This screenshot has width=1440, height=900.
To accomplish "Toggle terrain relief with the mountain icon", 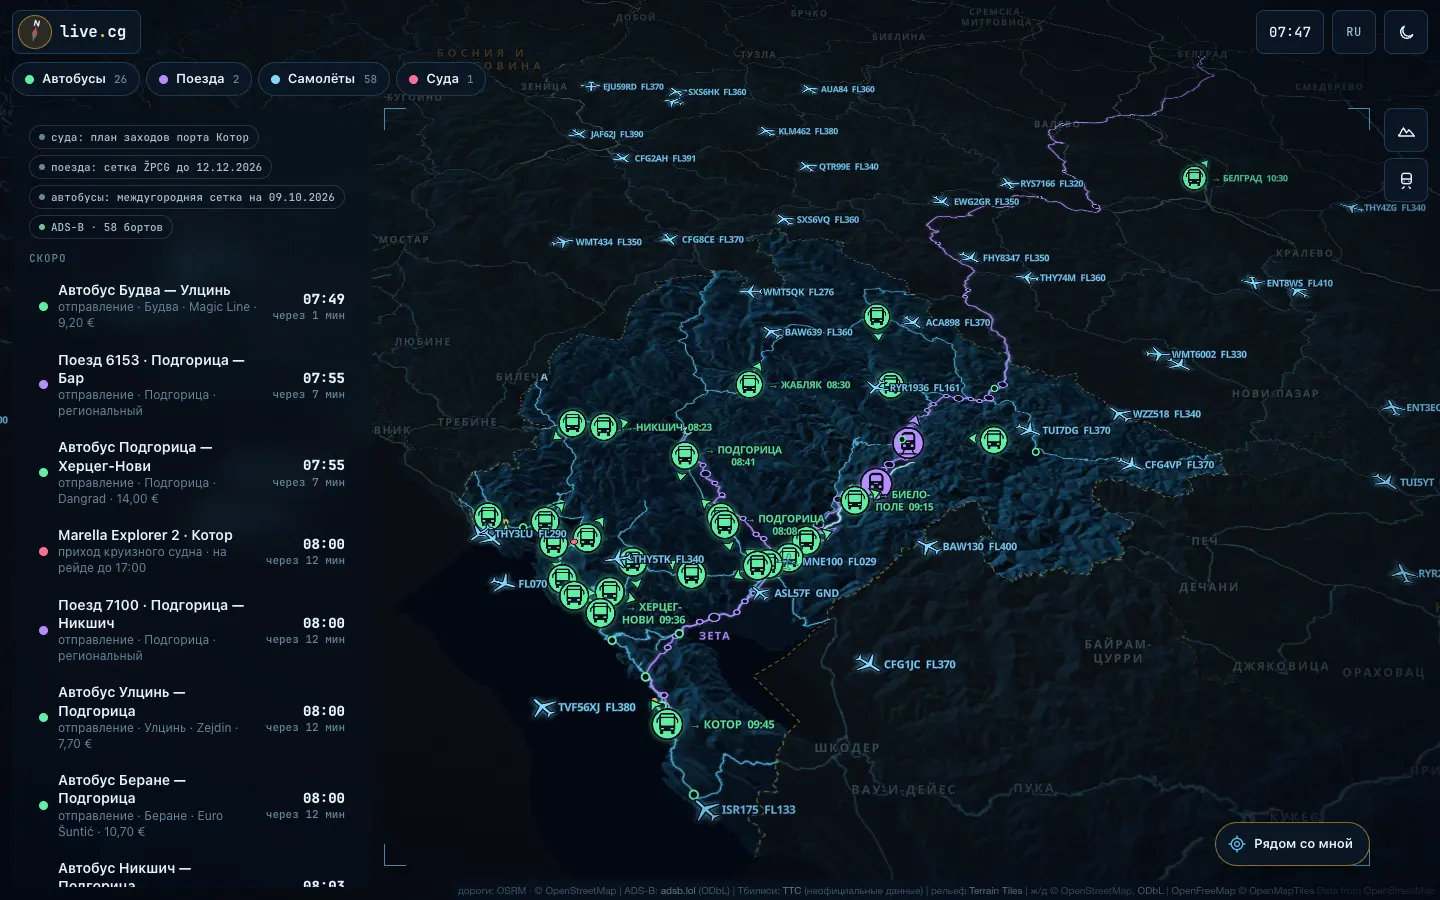I will point(1406,131).
